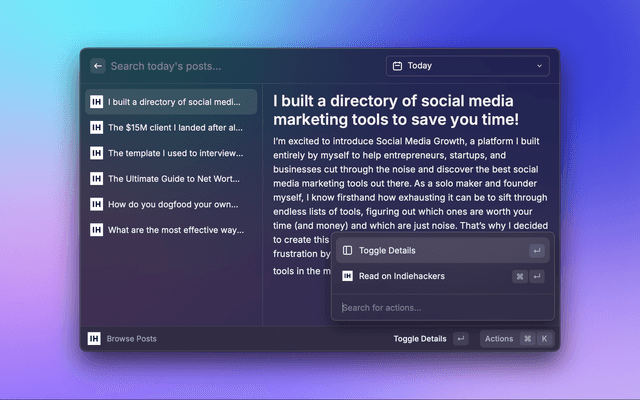This screenshot has width=640, height=400.
Task: Click the calendar icon beside Today
Action: coord(397,66)
